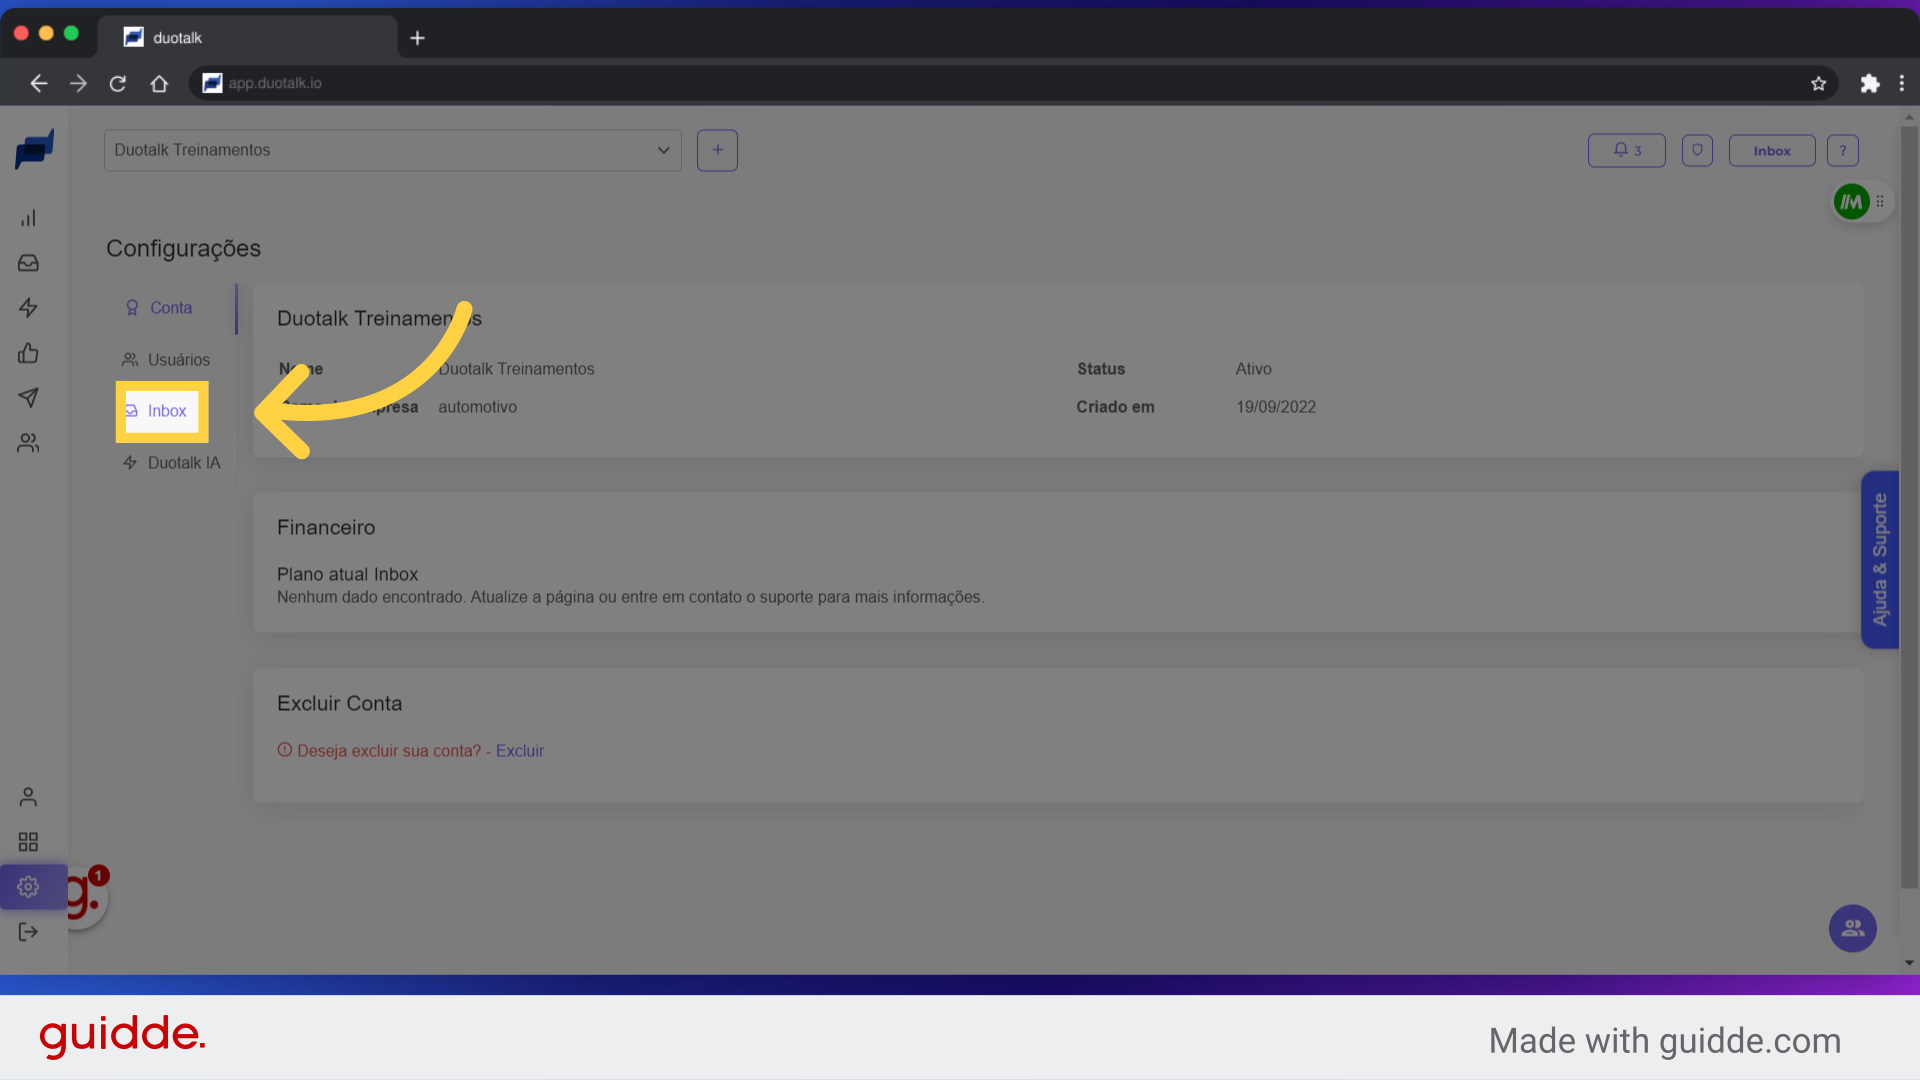Screen dimensions: 1920x1080
Task: Go back in browser history
Action: coord(38,84)
